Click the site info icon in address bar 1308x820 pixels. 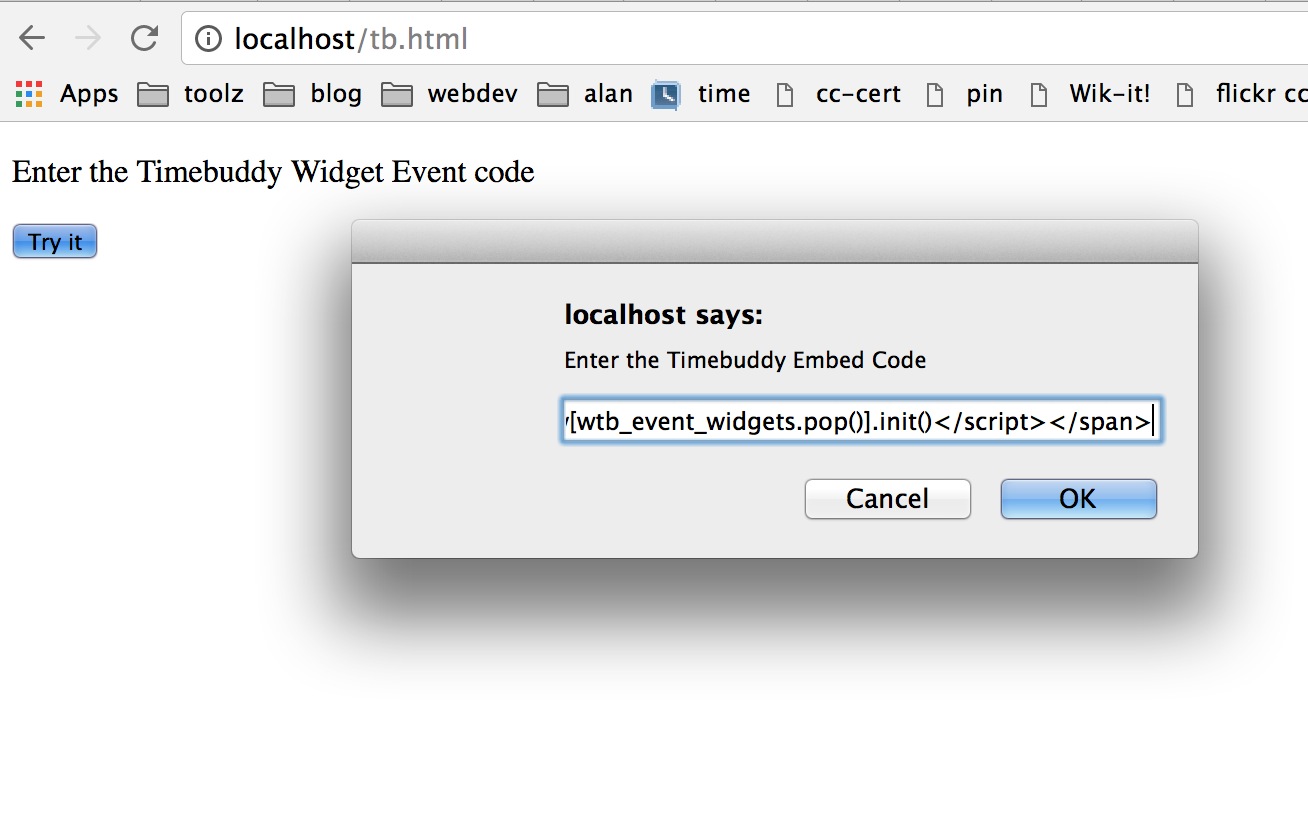tap(208, 39)
